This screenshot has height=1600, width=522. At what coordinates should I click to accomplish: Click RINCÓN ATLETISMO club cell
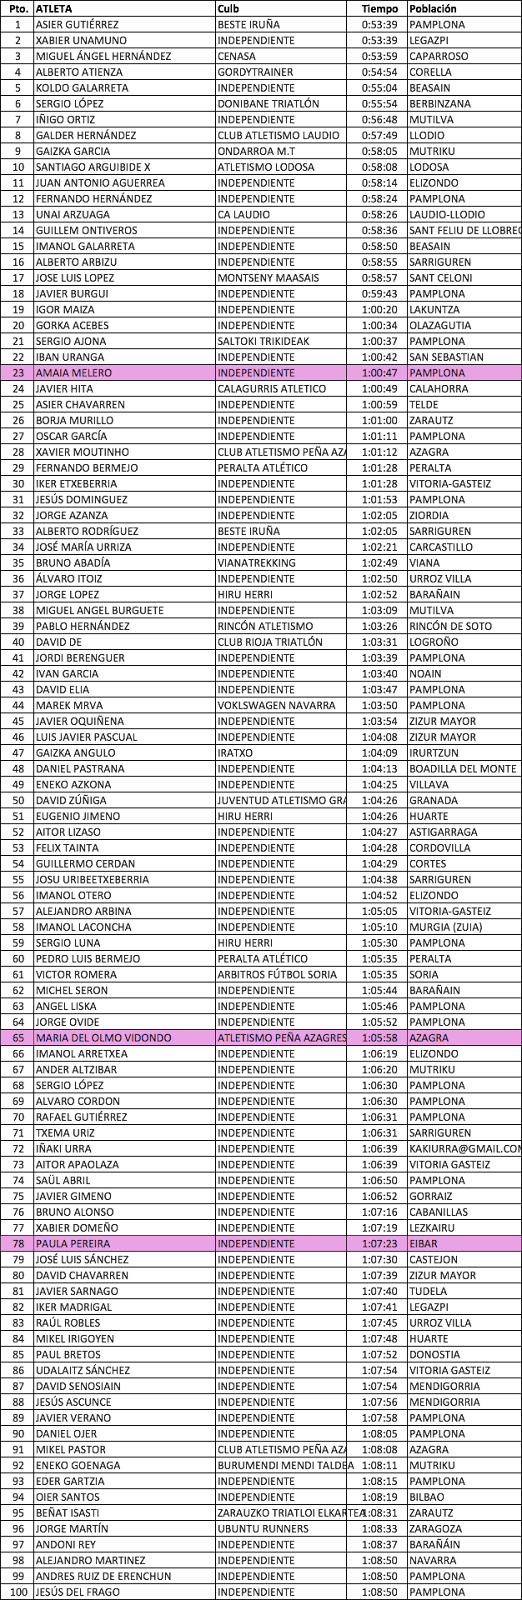click(x=265, y=626)
